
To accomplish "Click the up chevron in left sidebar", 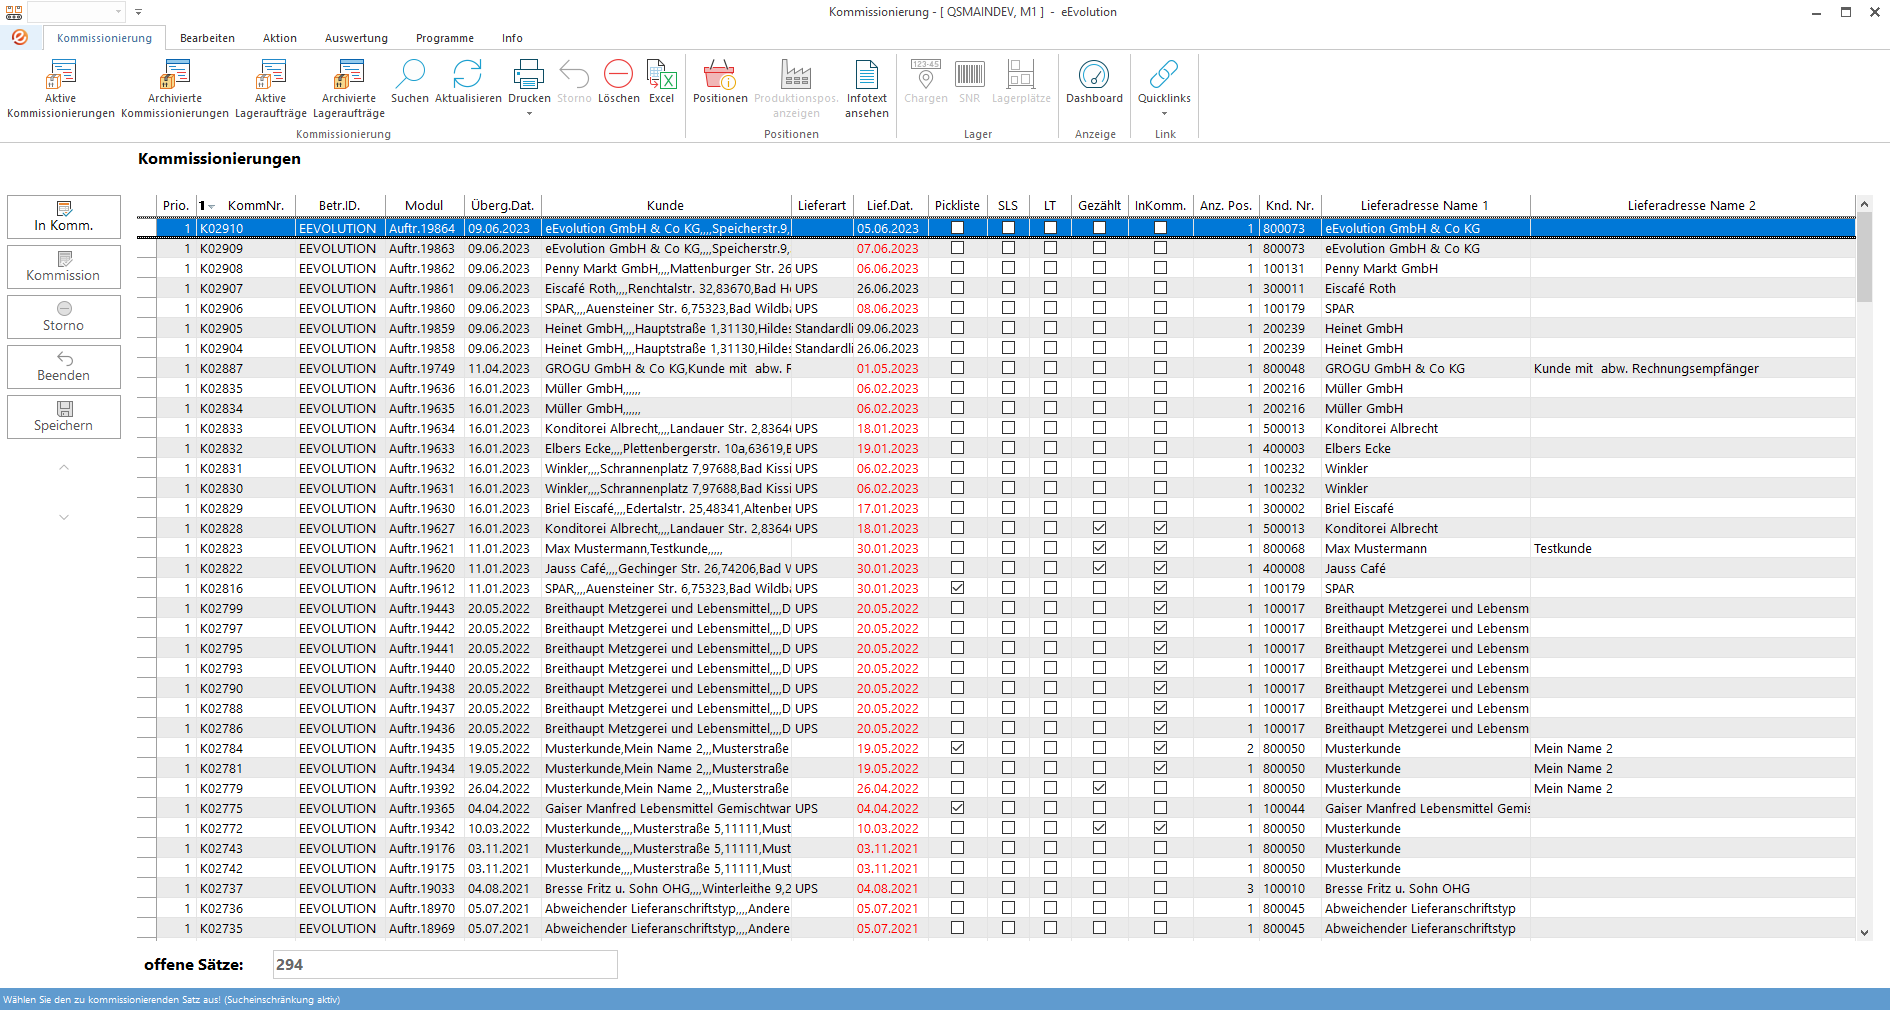I will point(64,467).
